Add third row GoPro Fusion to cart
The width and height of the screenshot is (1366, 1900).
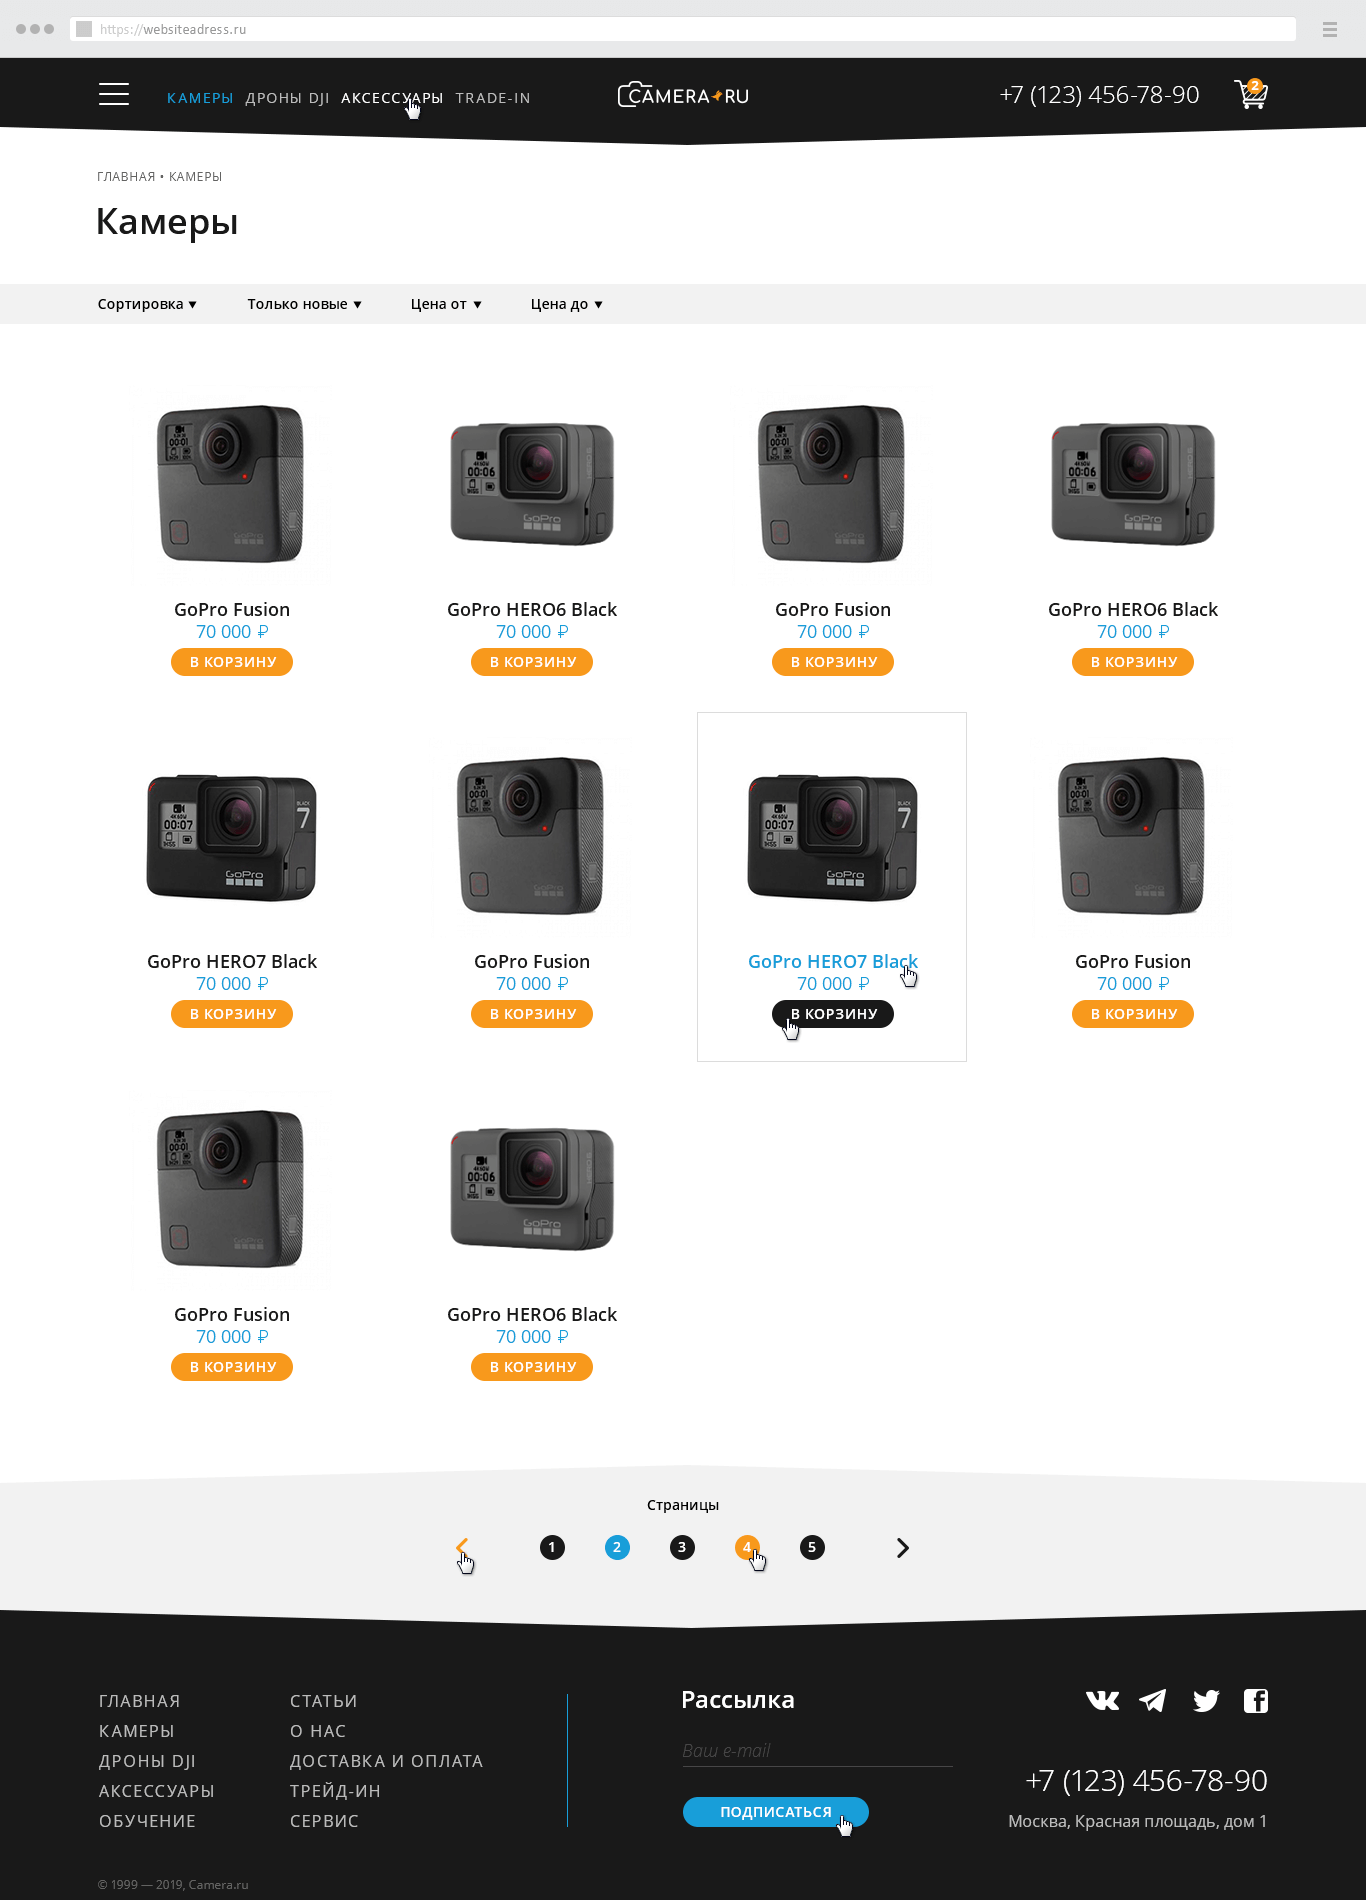pyautogui.click(x=232, y=1367)
